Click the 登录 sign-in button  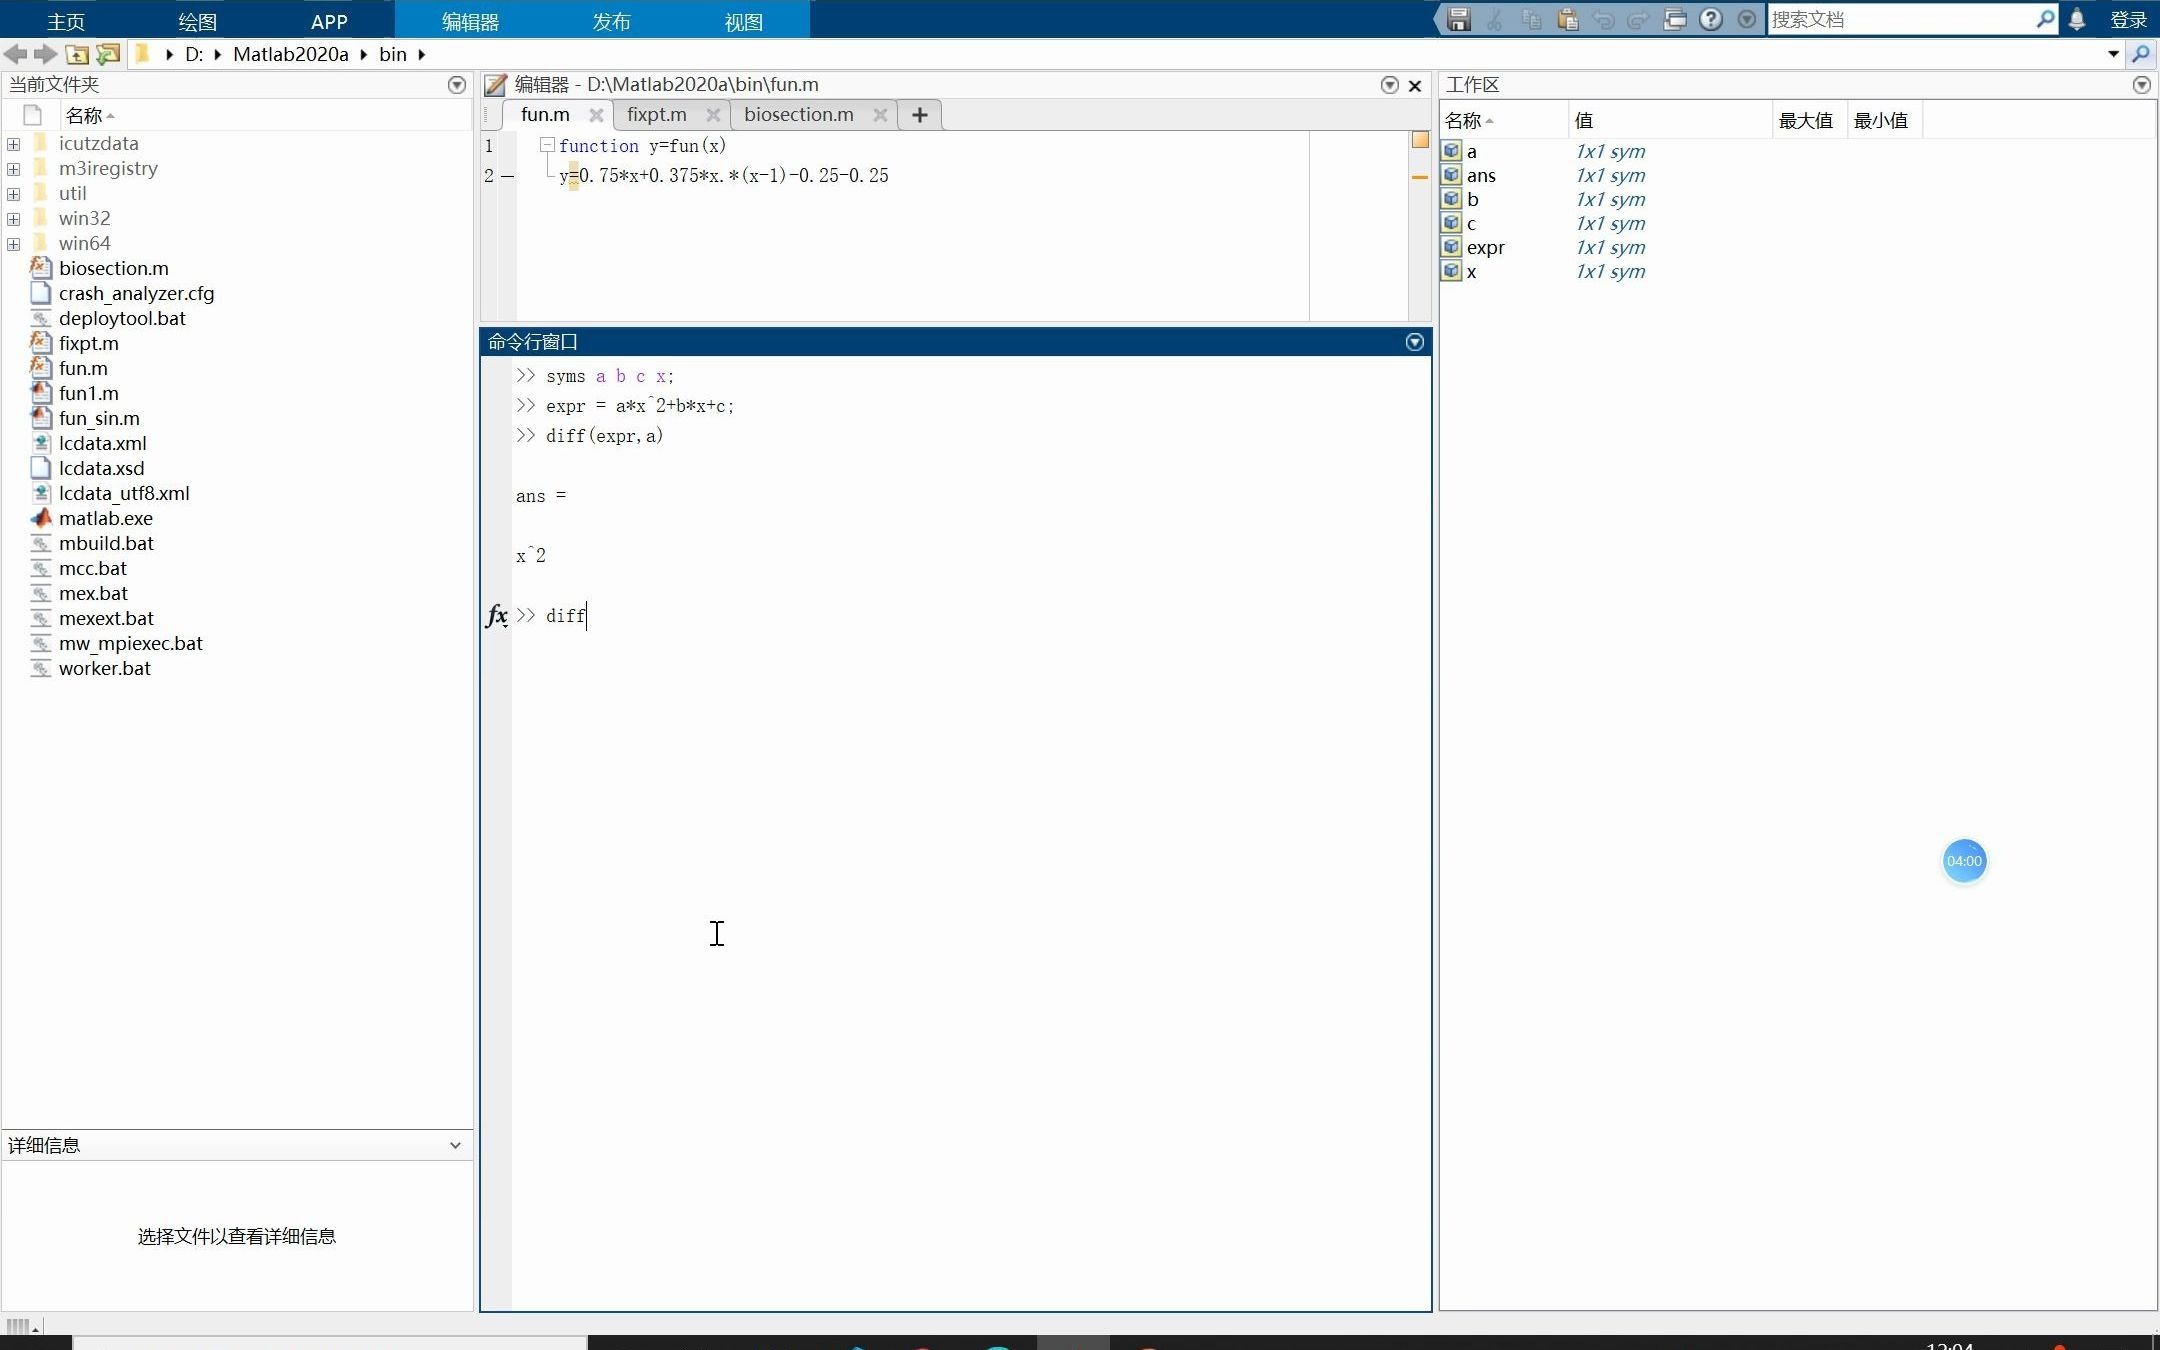tap(2128, 19)
